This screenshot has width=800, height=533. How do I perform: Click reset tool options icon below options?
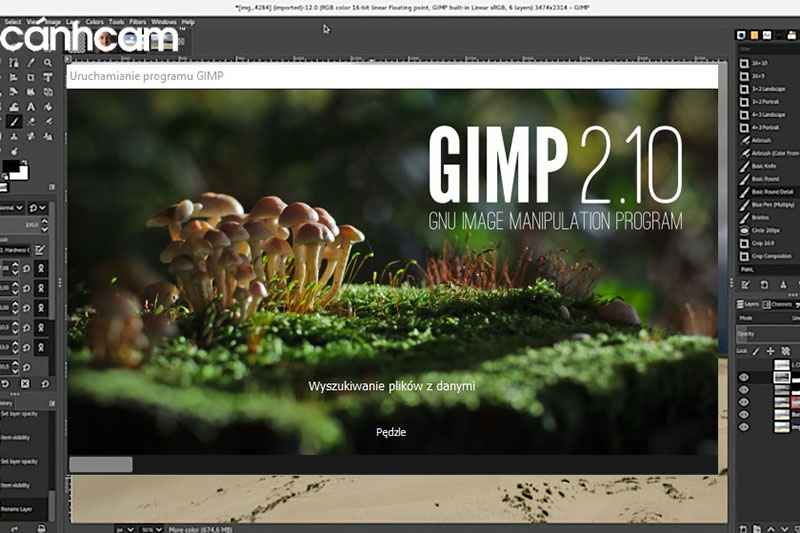coord(45,384)
